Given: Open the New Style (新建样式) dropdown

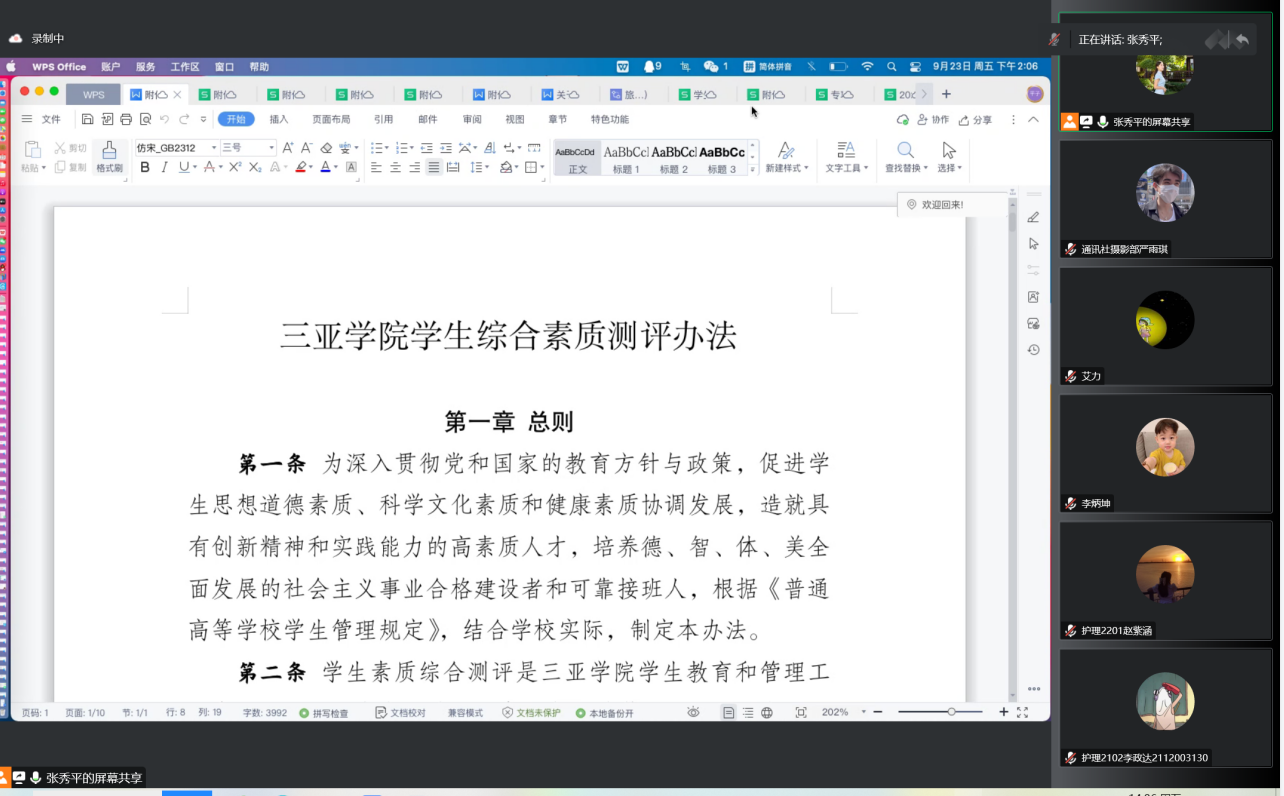Looking at the screenshot, I should coord(787,156).
